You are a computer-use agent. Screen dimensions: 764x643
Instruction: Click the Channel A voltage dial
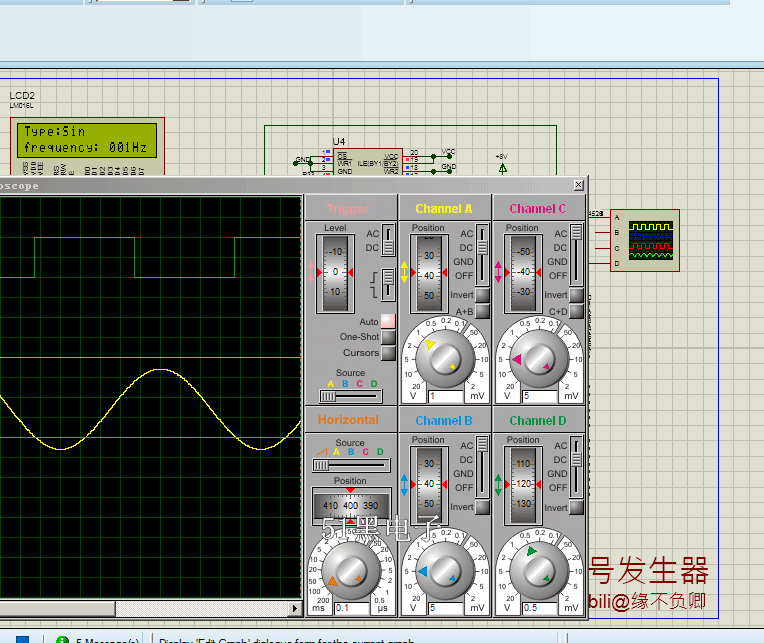445,359
